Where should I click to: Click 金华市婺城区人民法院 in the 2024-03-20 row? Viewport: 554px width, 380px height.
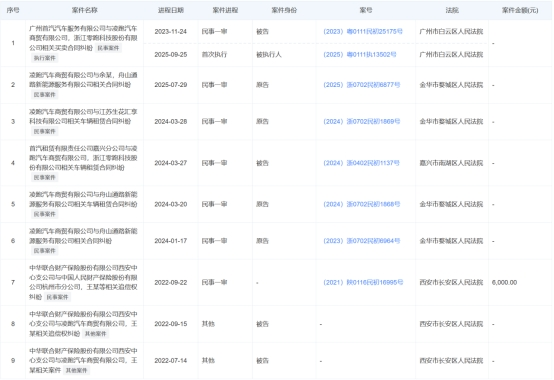[x=451, y=204]
